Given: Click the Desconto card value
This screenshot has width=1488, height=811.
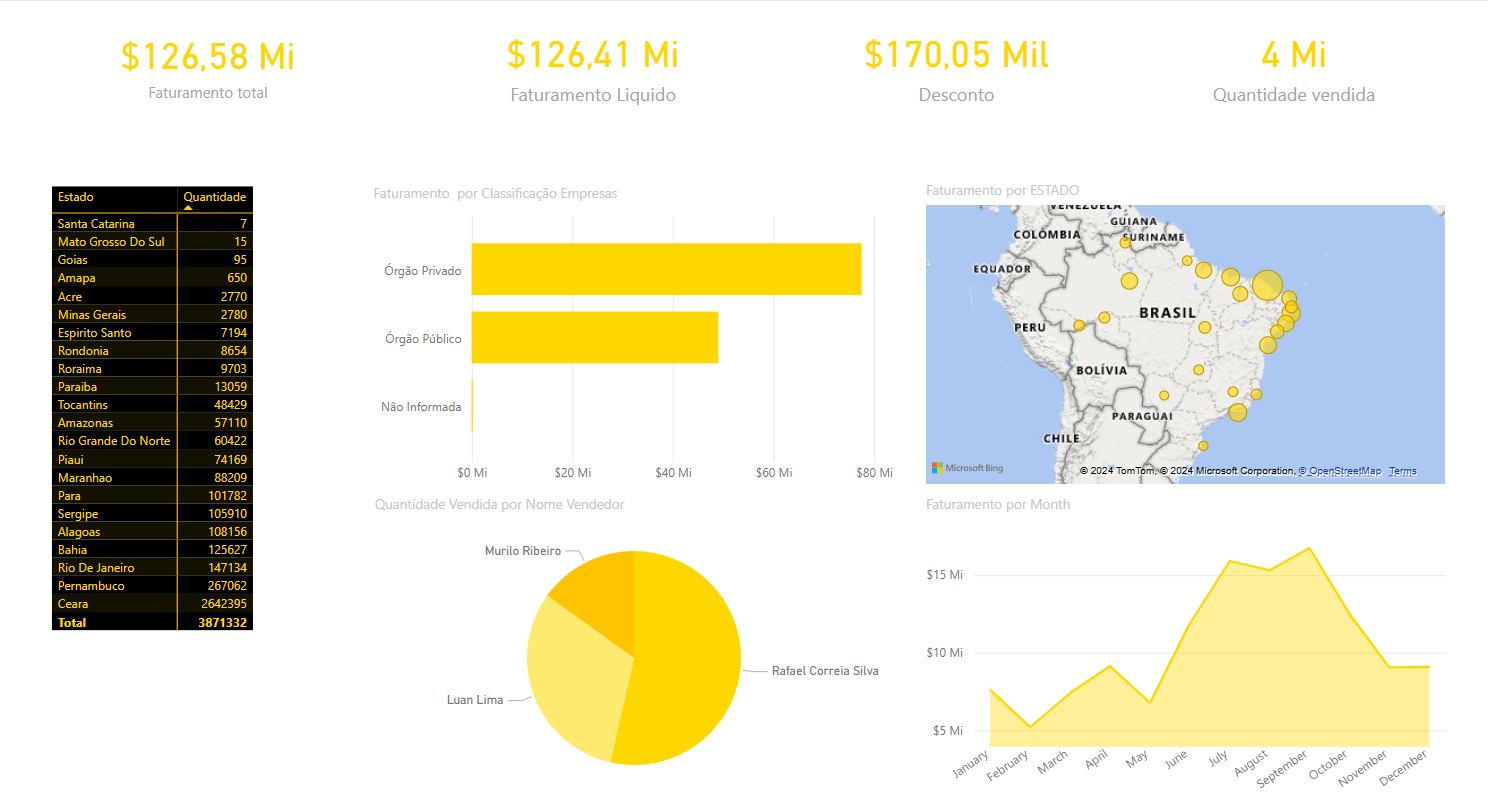Looking at the screenshot, I should [x=956, y=54].
